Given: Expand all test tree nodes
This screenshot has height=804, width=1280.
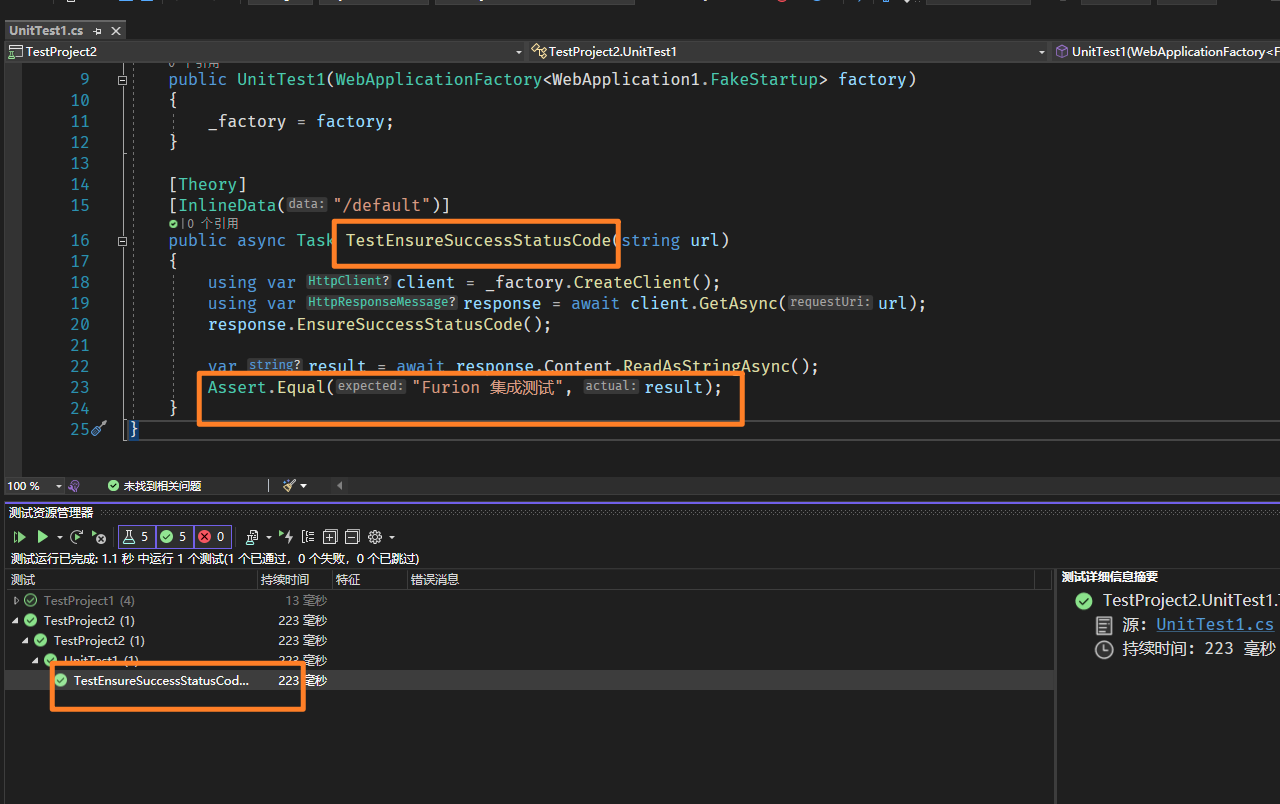Looking at the screenshot, I should [x=330, y=537].
